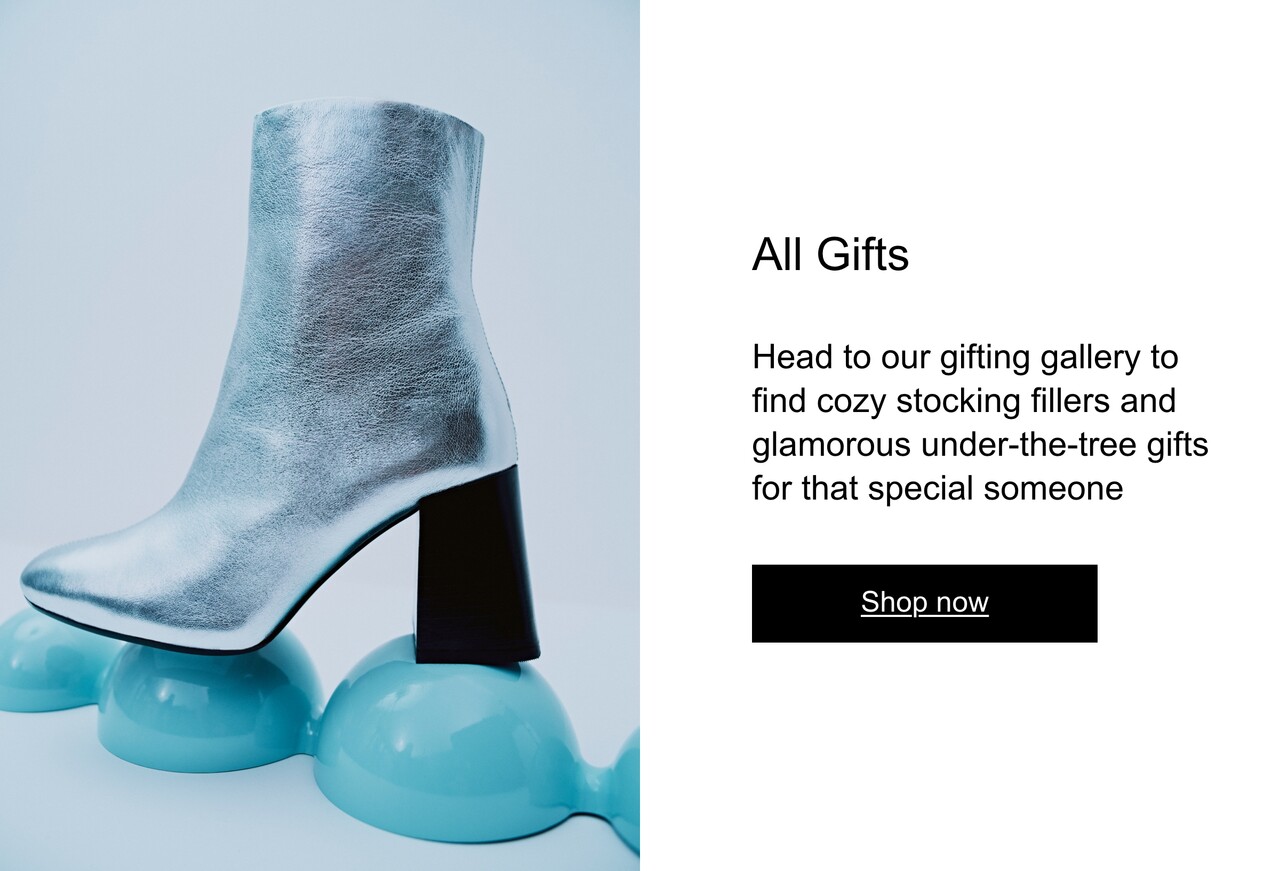Click the pale blue backdrop above the boot

(x=320, y=45)
